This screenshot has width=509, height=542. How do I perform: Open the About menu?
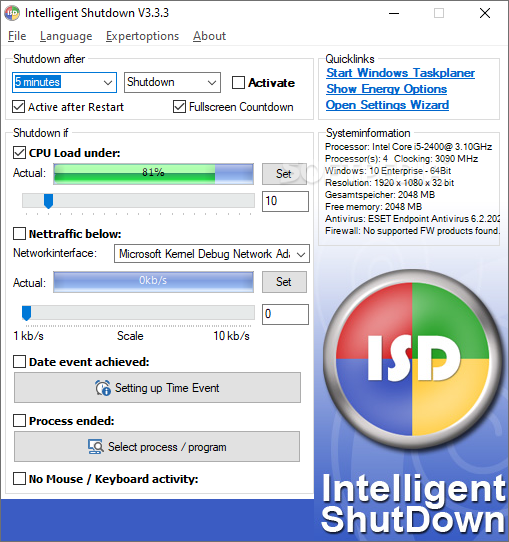tap(209, 36)
